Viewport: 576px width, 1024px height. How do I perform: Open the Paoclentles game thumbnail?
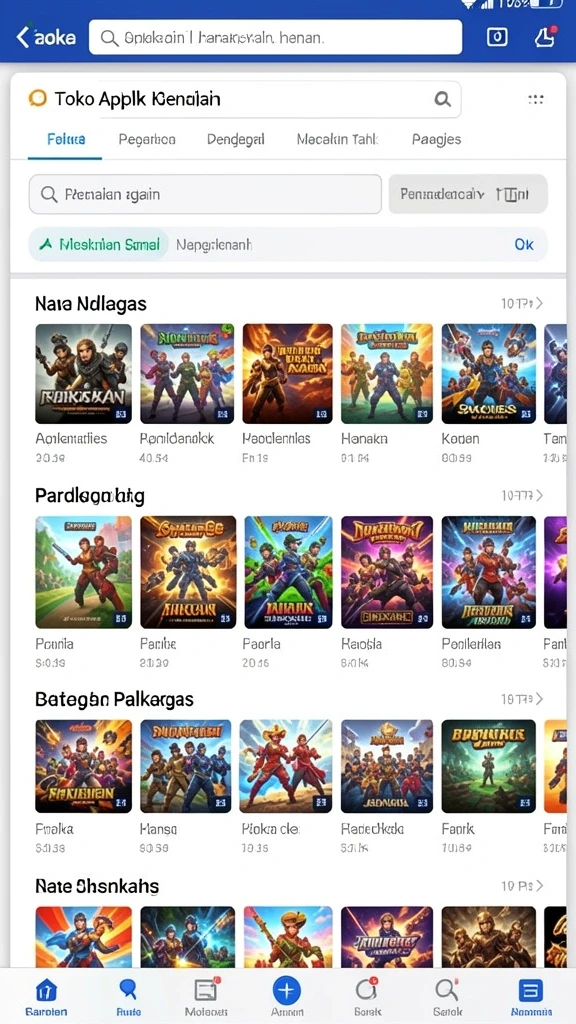pos(287,374)
